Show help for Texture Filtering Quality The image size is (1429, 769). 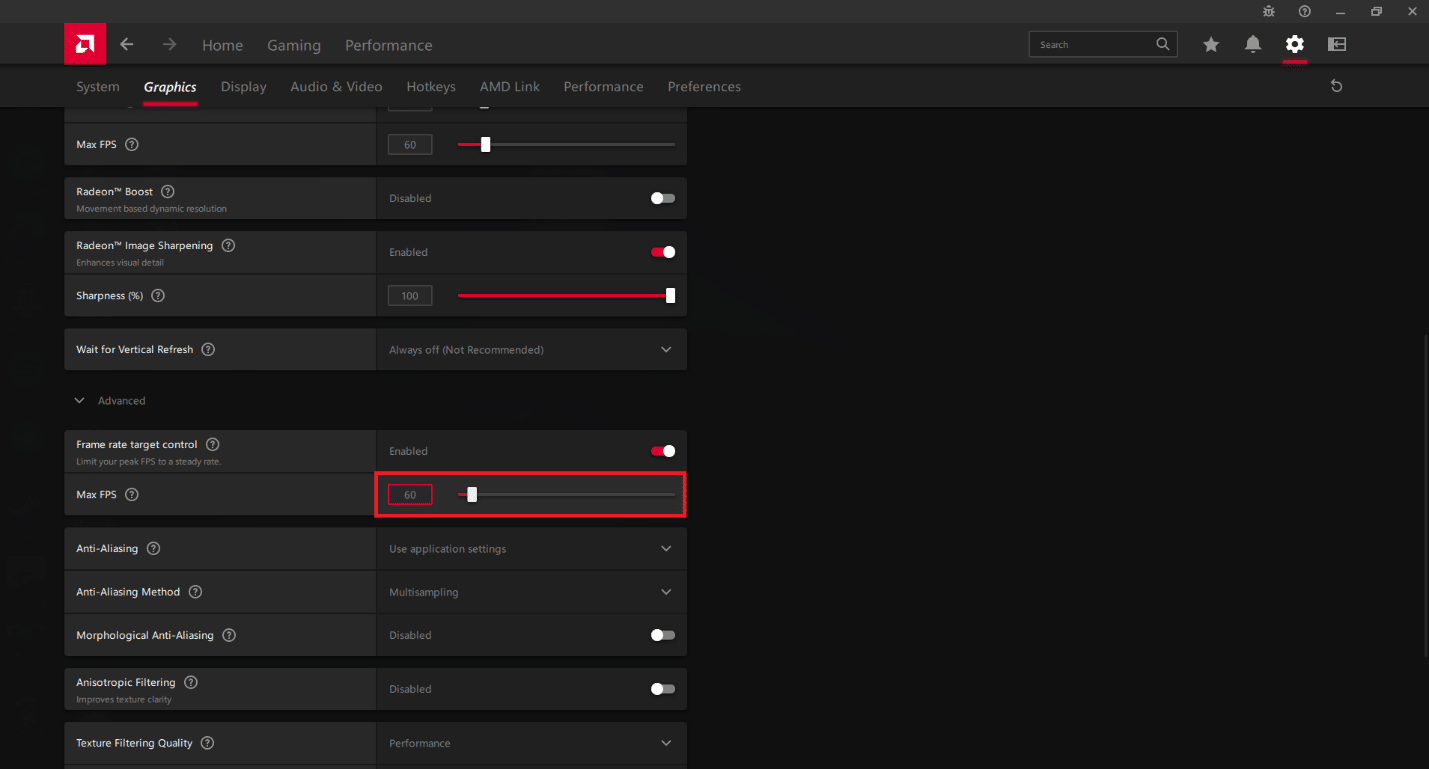[208, 743]
